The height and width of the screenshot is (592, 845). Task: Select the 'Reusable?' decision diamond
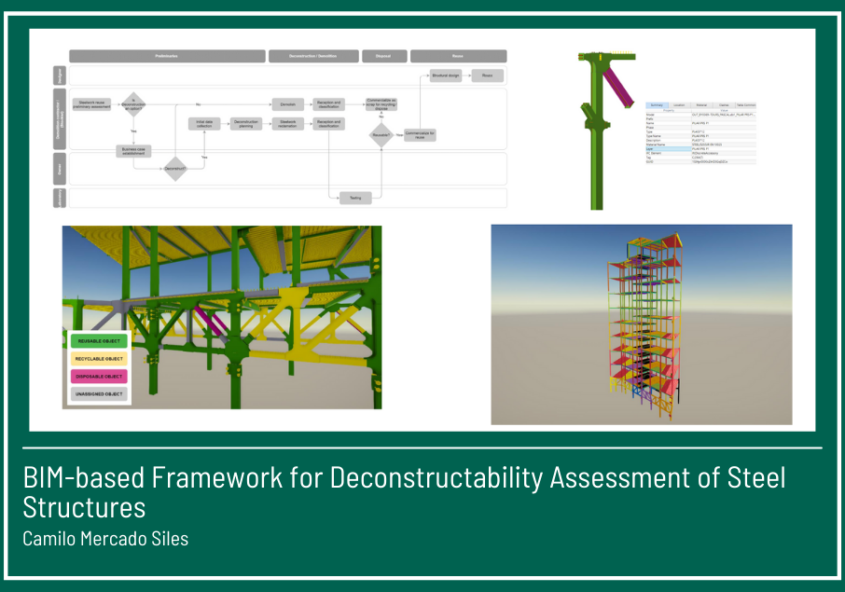[380, 134]
